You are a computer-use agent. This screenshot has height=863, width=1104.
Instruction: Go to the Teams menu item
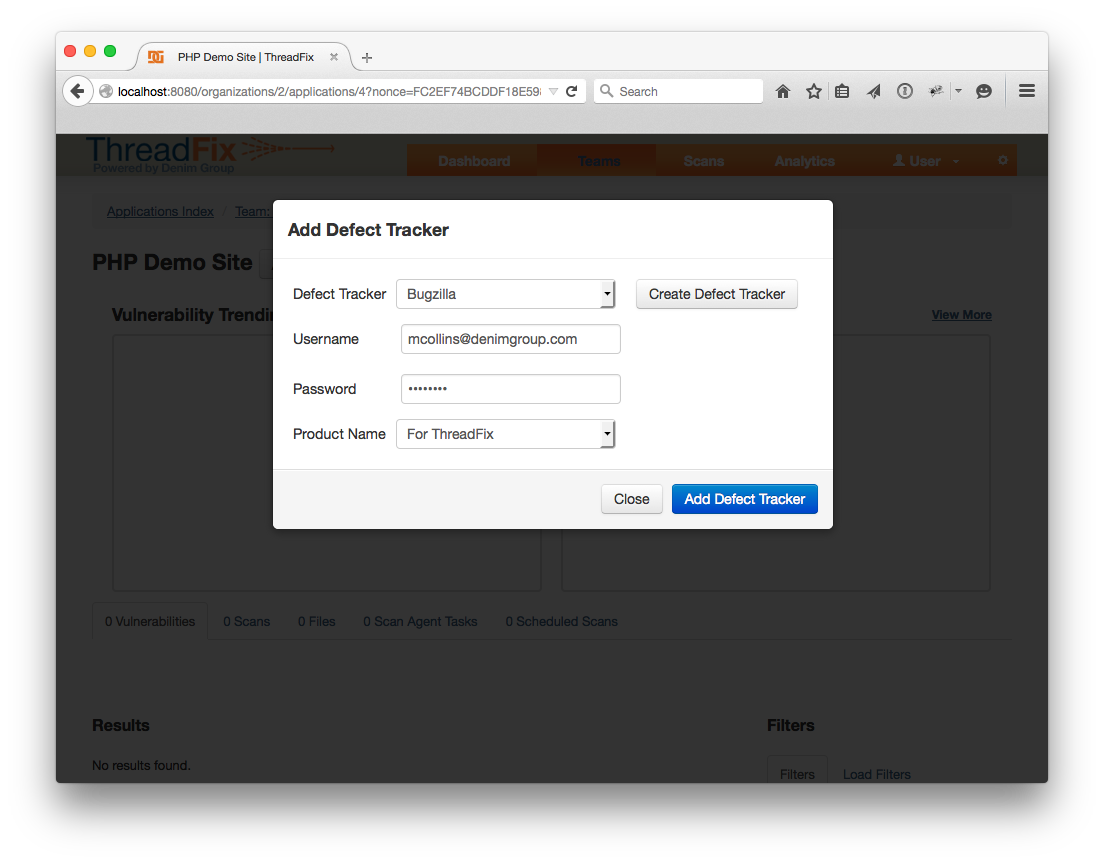click(x=598, y=161)
